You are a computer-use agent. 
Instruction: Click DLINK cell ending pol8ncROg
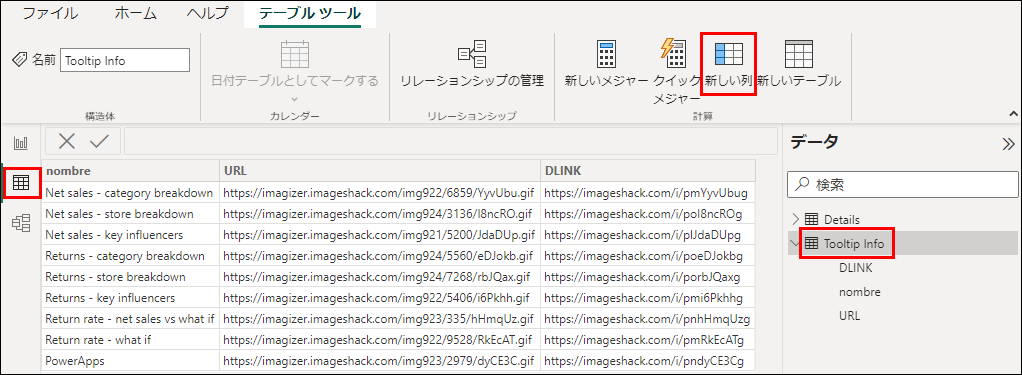tap(648, 213)
